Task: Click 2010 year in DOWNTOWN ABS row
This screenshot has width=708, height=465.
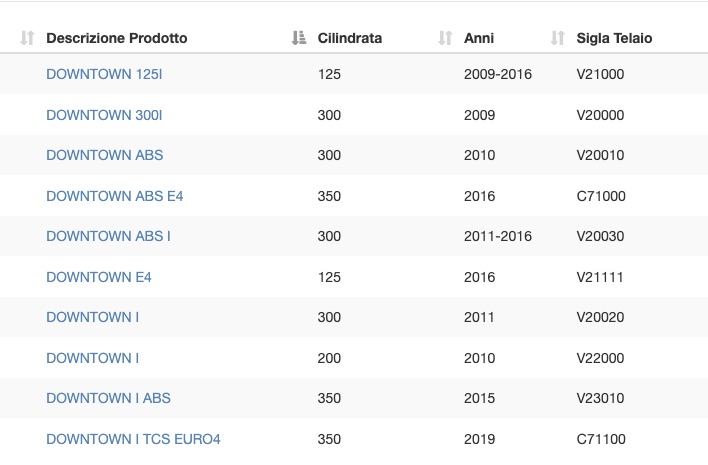Action: tap(479, 155)
